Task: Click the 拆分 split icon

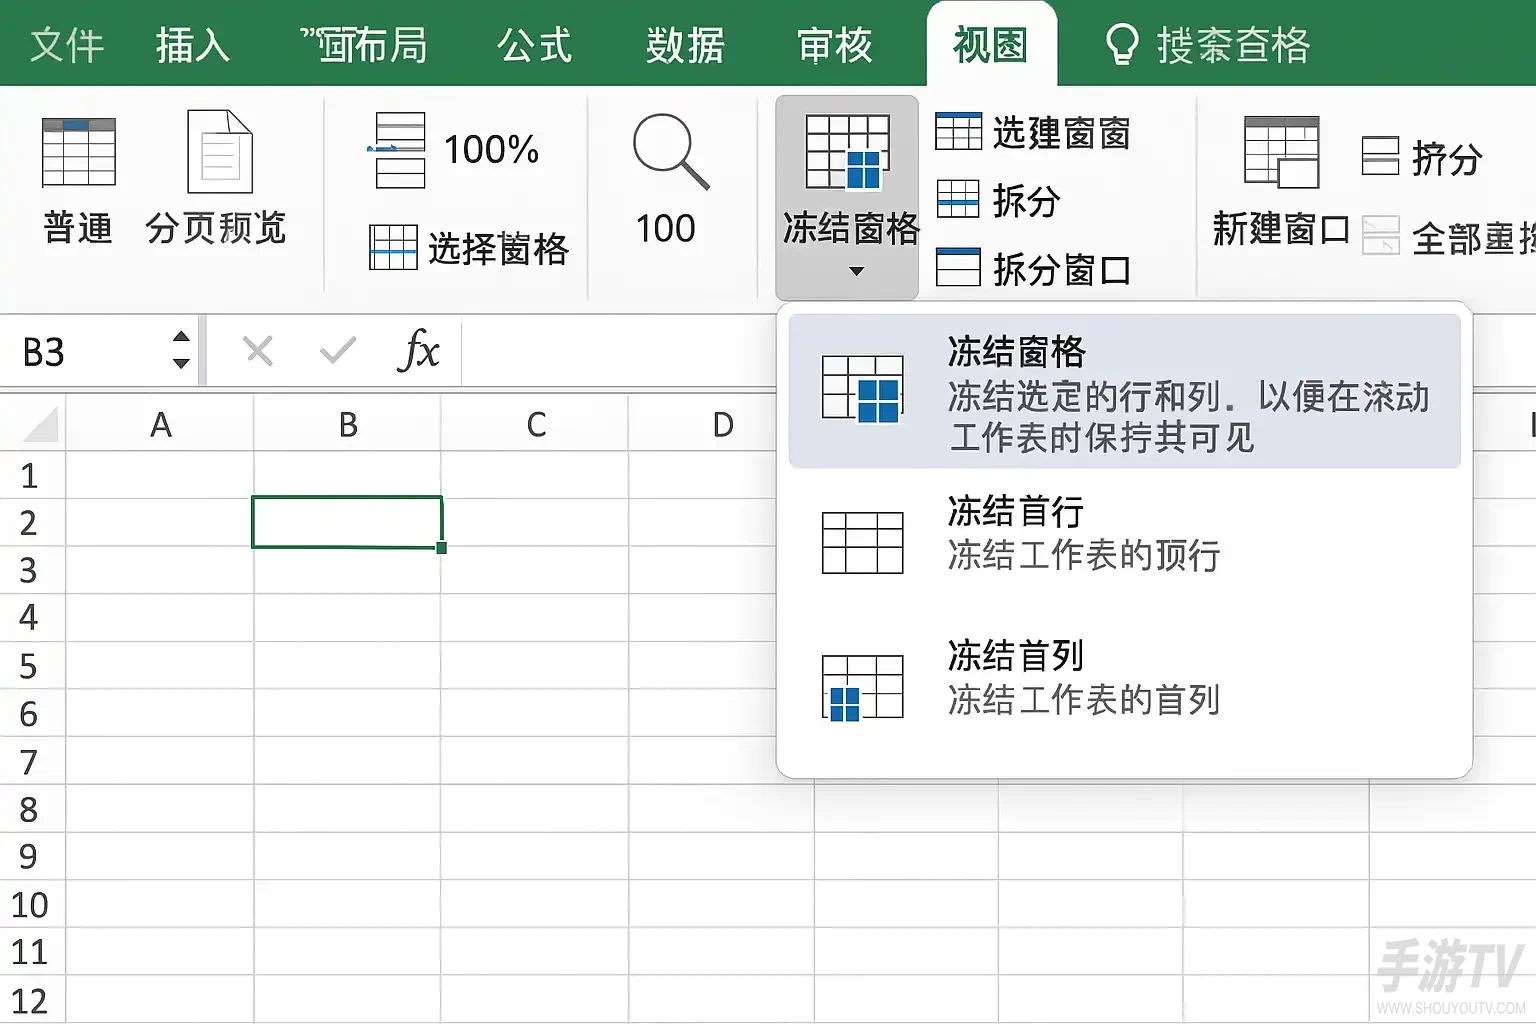Action: pos(958,198)
